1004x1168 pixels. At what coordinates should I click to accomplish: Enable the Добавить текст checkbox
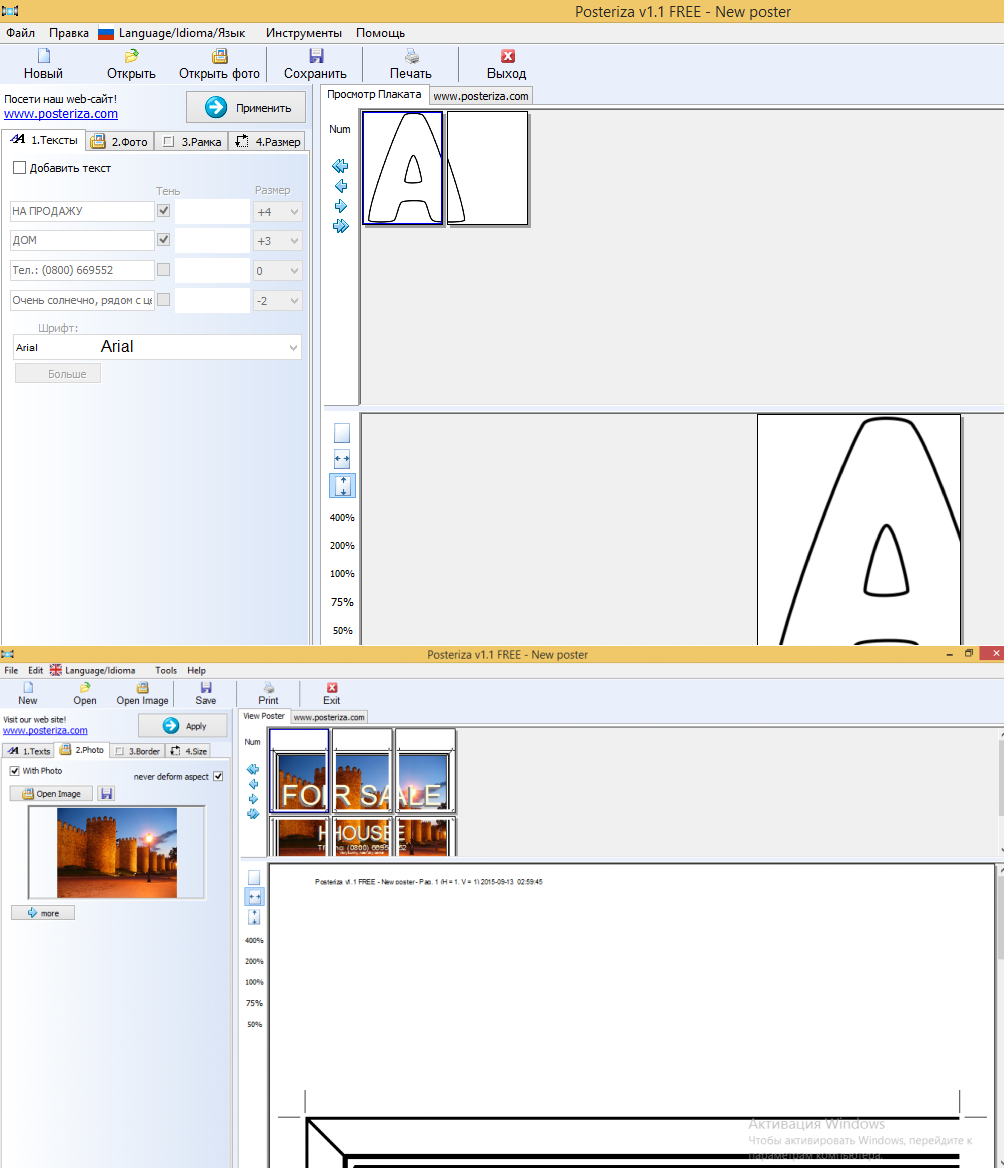pyautogui.click(x=19, y=168)
